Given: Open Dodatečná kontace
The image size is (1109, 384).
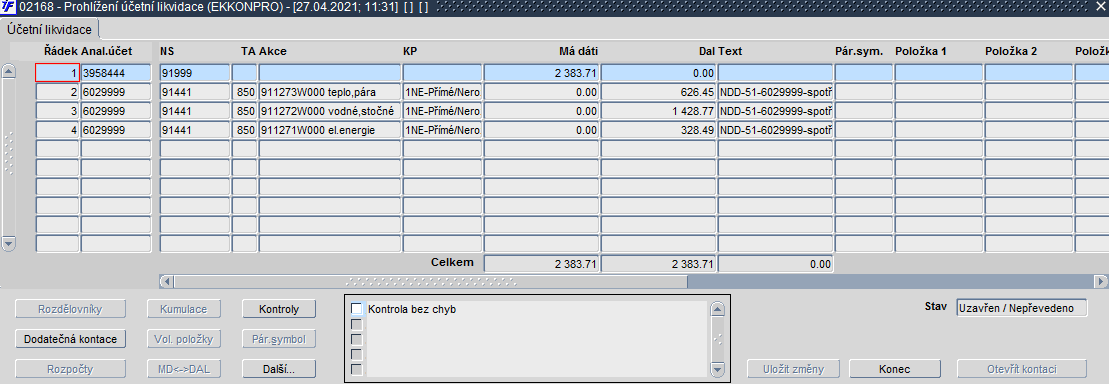Looking at the screenshot, I should pos(71,339).
